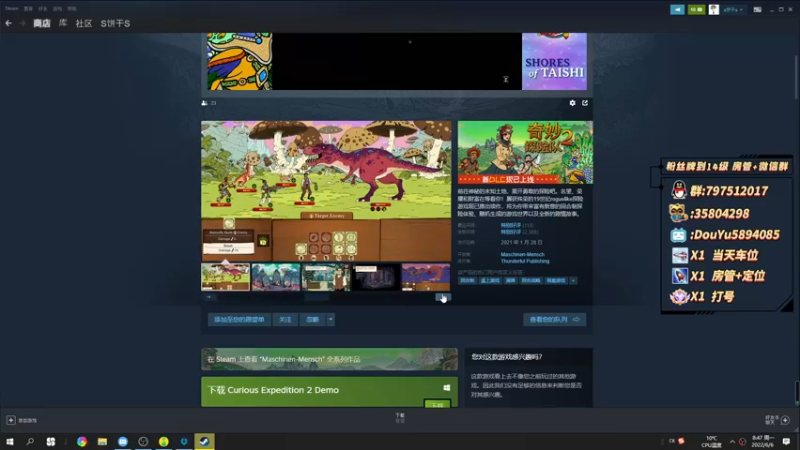This screenshot has height=450, width=800.
Task: Open the Chrome taskbar icon
Action: coord(82,441)
